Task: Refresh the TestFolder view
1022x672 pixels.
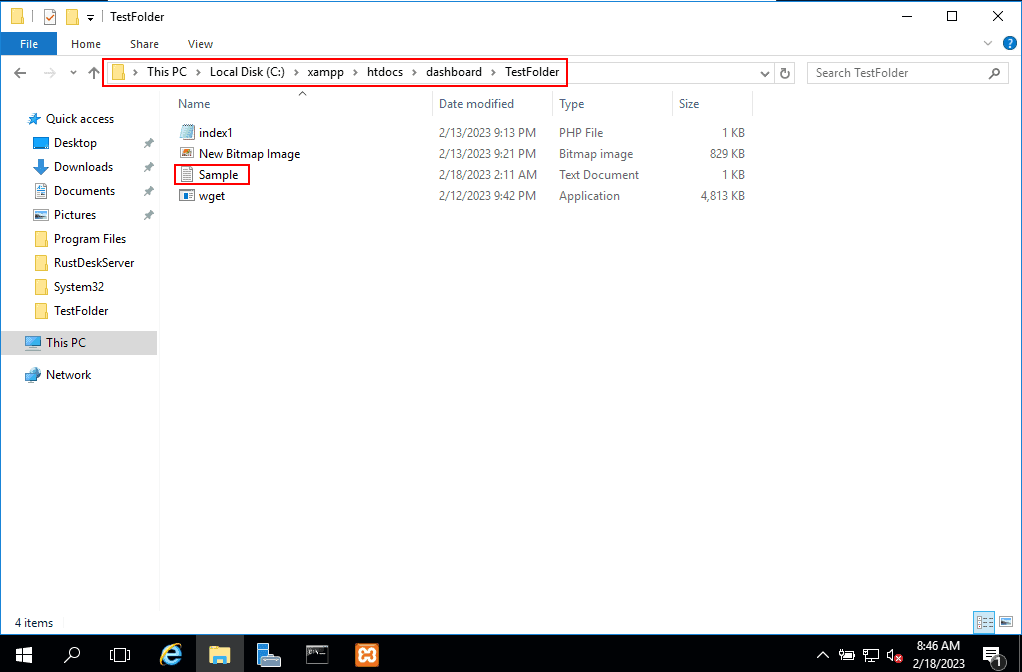Action: point(785,71)
